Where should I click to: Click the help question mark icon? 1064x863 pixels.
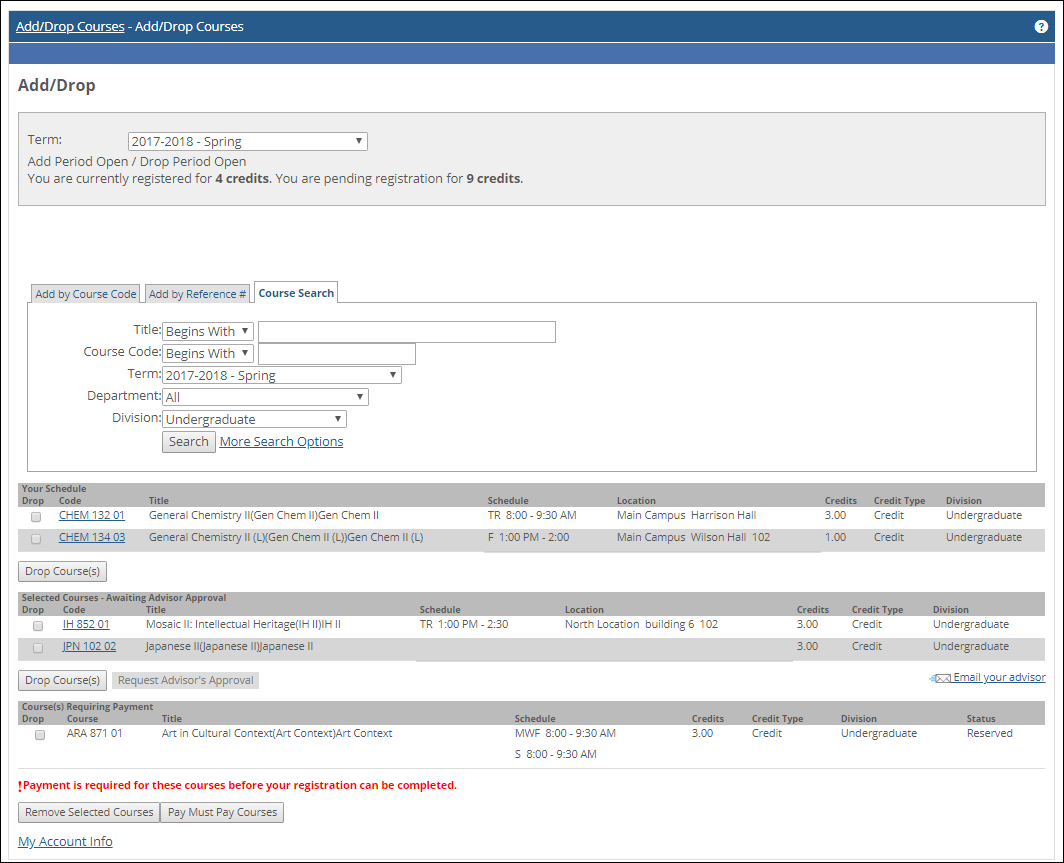coord(1041,27)
